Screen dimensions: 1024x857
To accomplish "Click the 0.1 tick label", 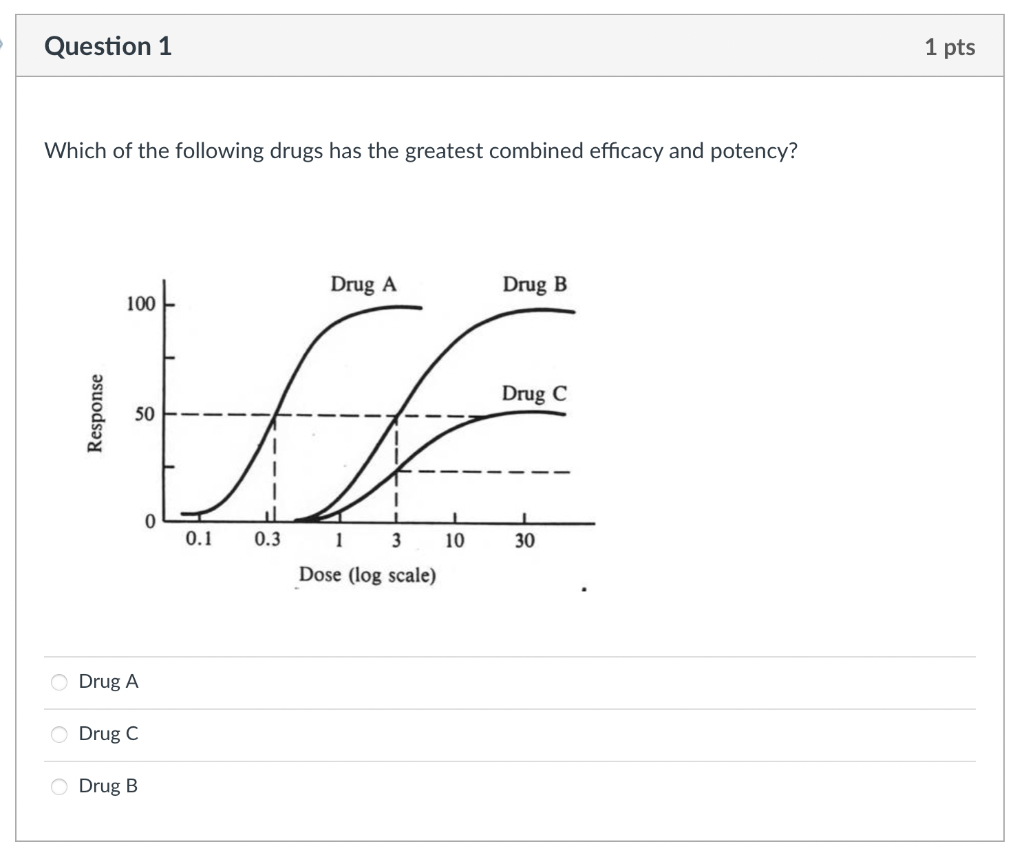I will pos(198,539).
